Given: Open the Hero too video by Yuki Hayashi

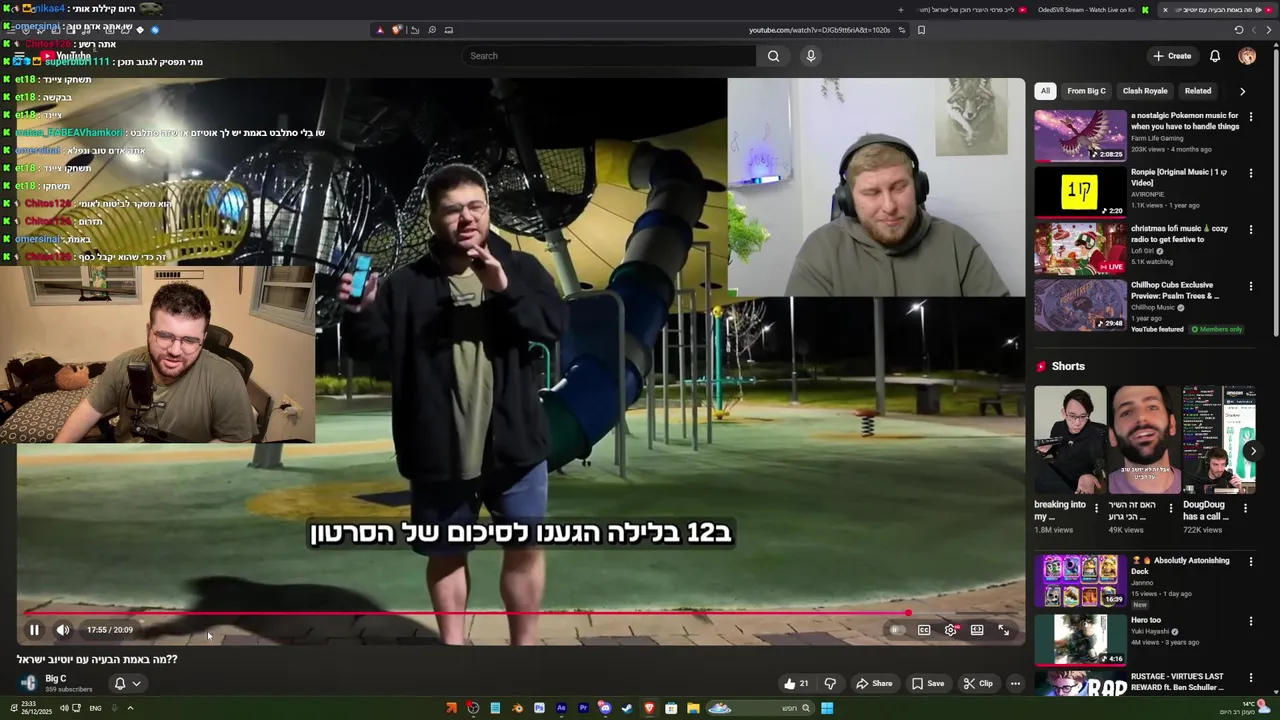Looking at the screenshot, I should tap(1080, 639).
